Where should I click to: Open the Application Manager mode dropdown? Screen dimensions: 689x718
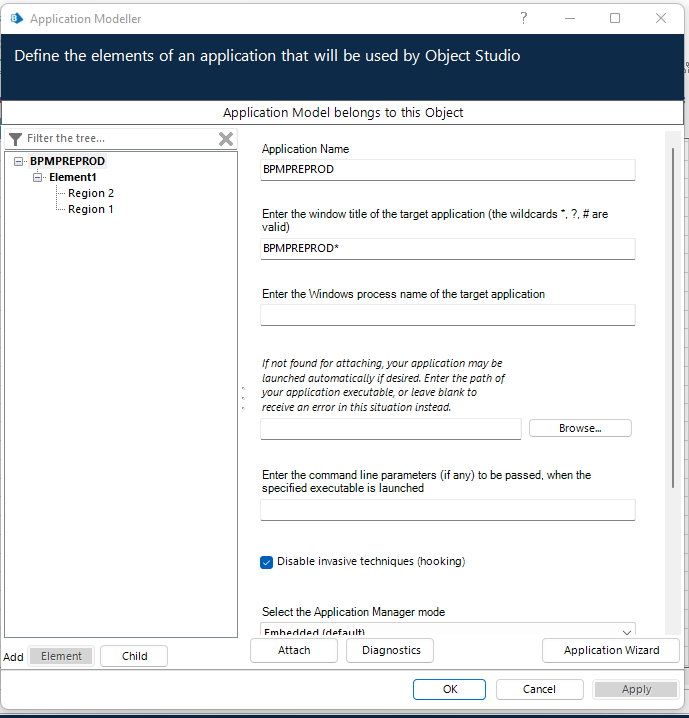[x=448, y=629]
